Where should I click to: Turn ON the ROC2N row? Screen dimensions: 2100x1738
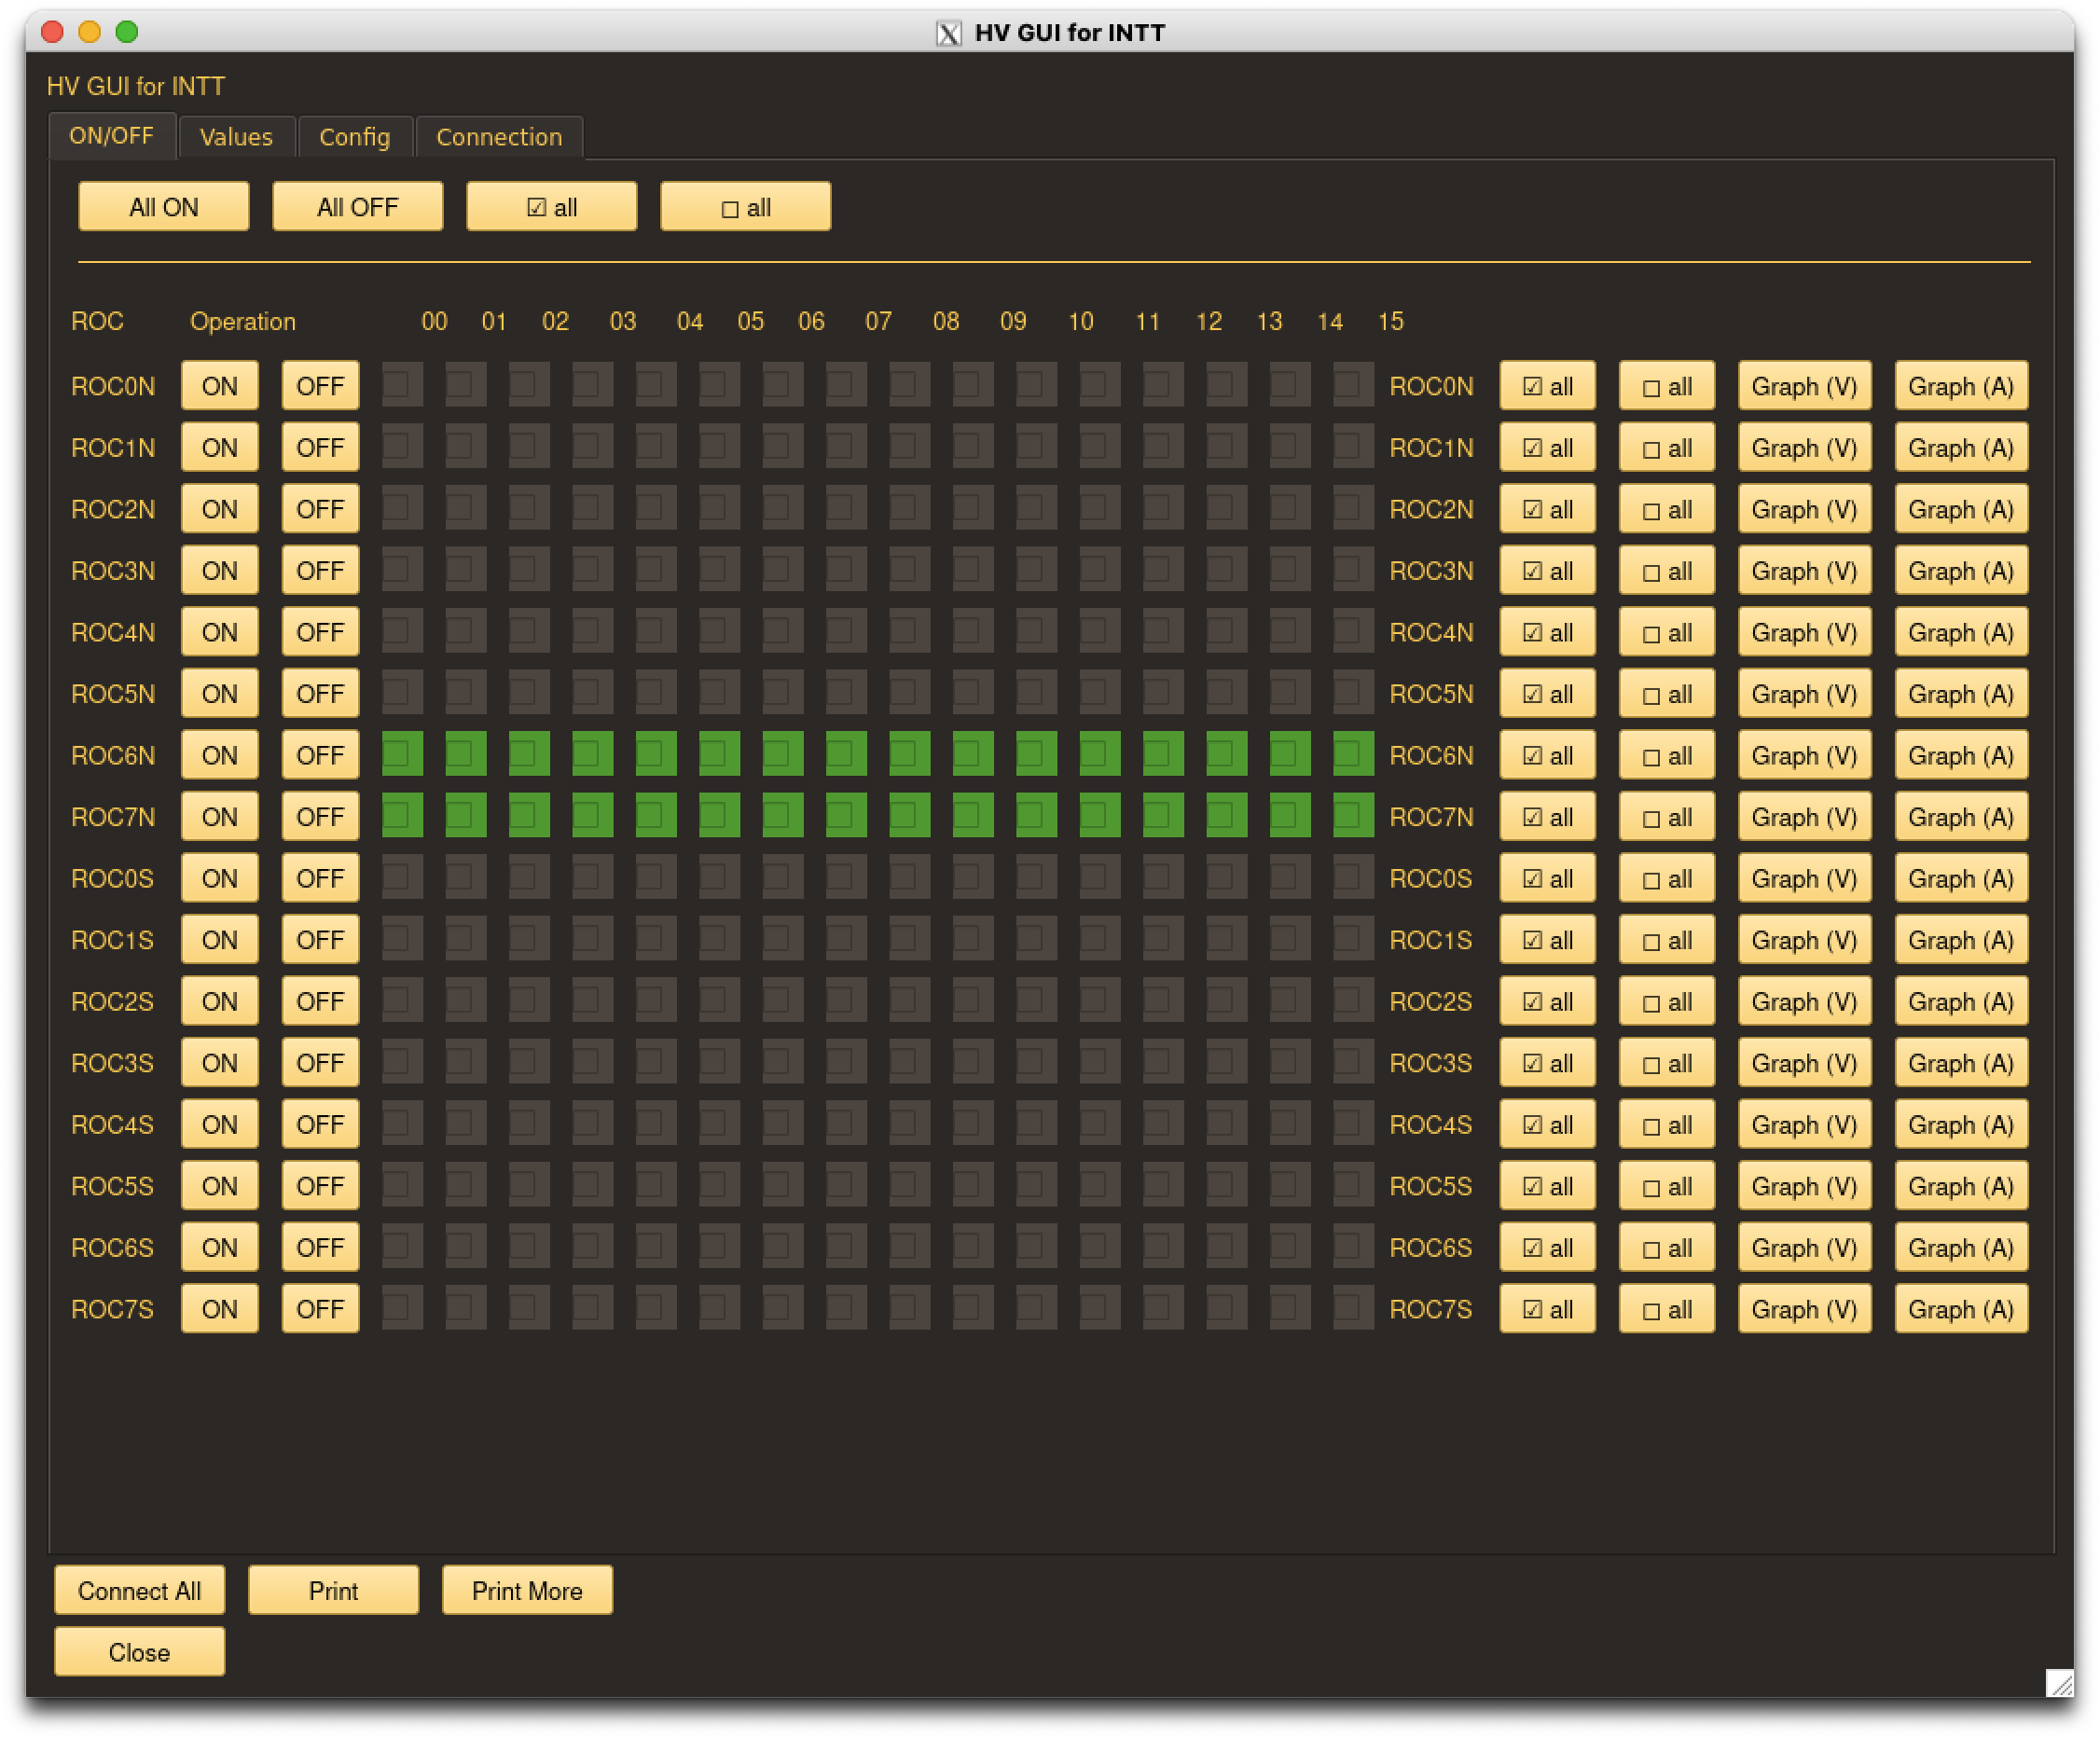click(219, 509)
